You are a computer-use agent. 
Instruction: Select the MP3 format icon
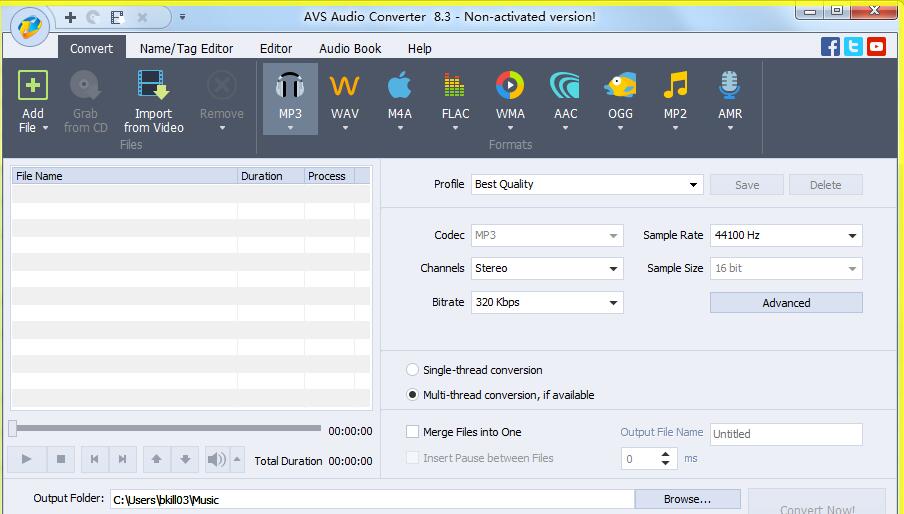pos(290,86)
